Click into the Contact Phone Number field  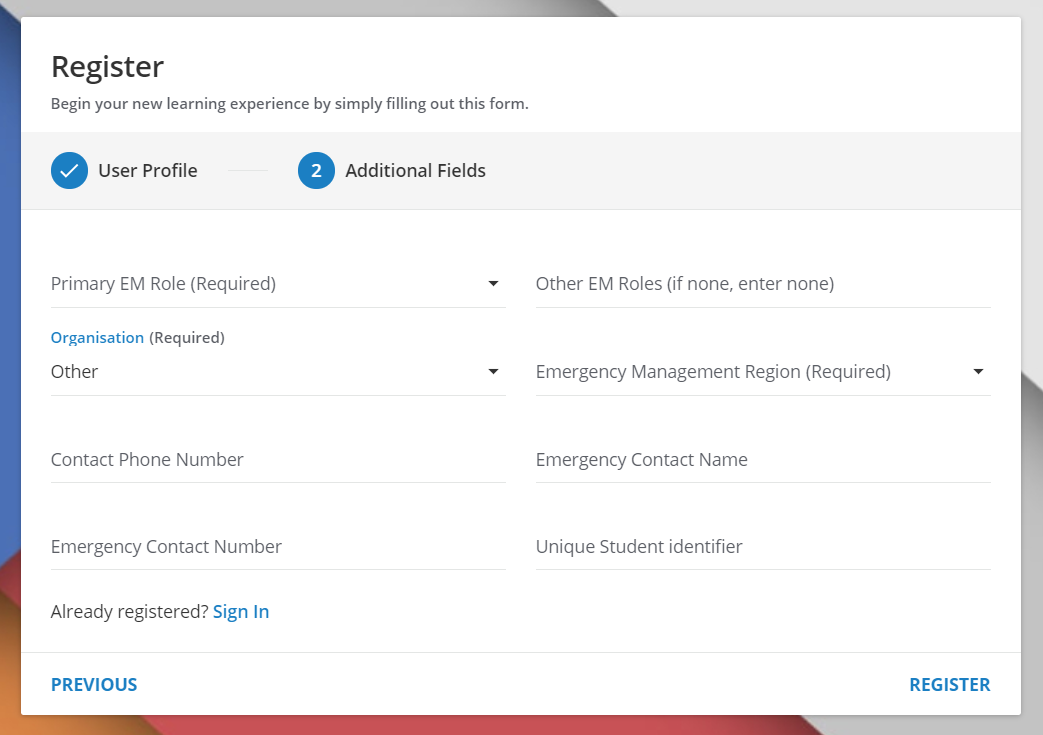[x=277, y=460]
